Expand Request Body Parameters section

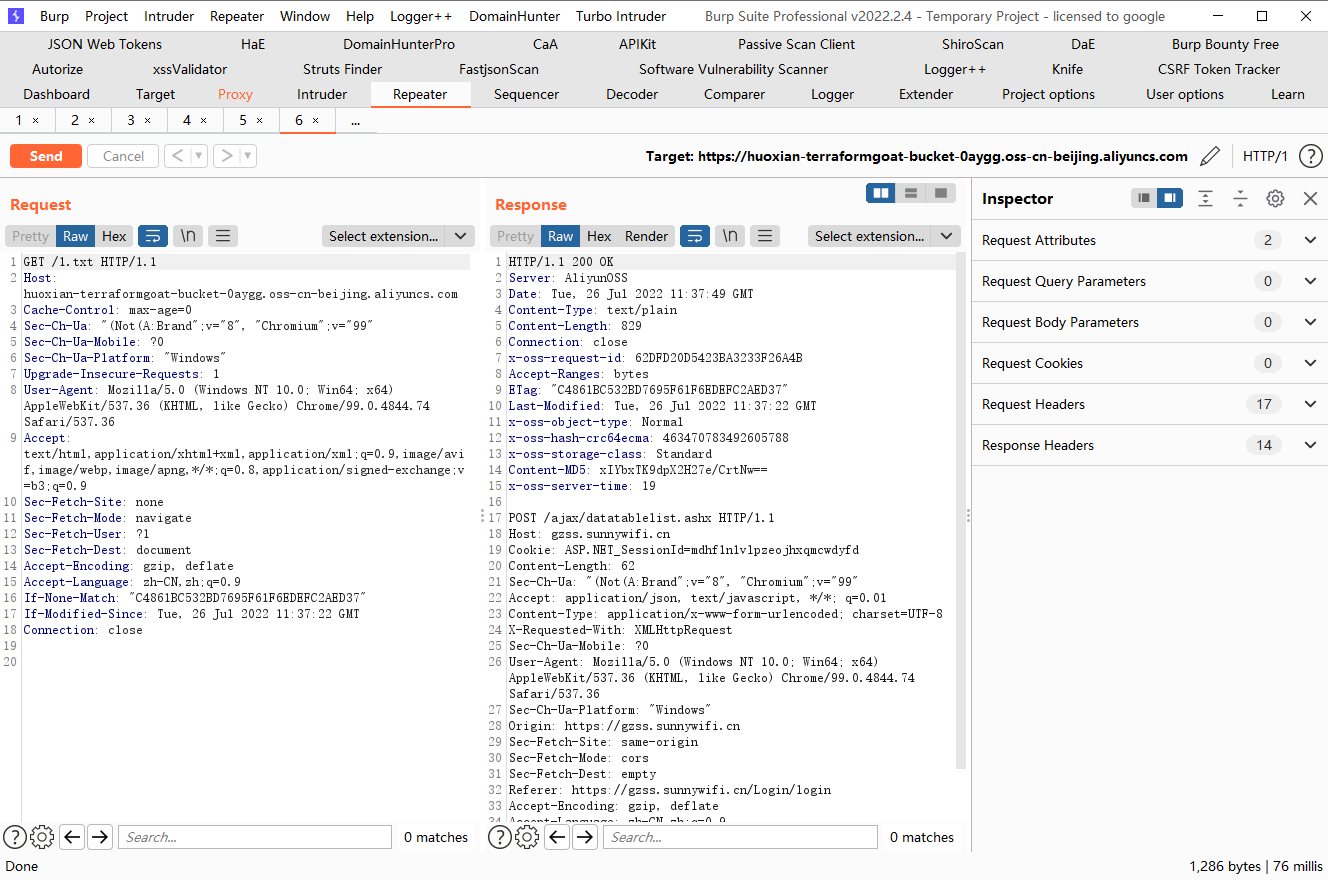pos(1310,322)
